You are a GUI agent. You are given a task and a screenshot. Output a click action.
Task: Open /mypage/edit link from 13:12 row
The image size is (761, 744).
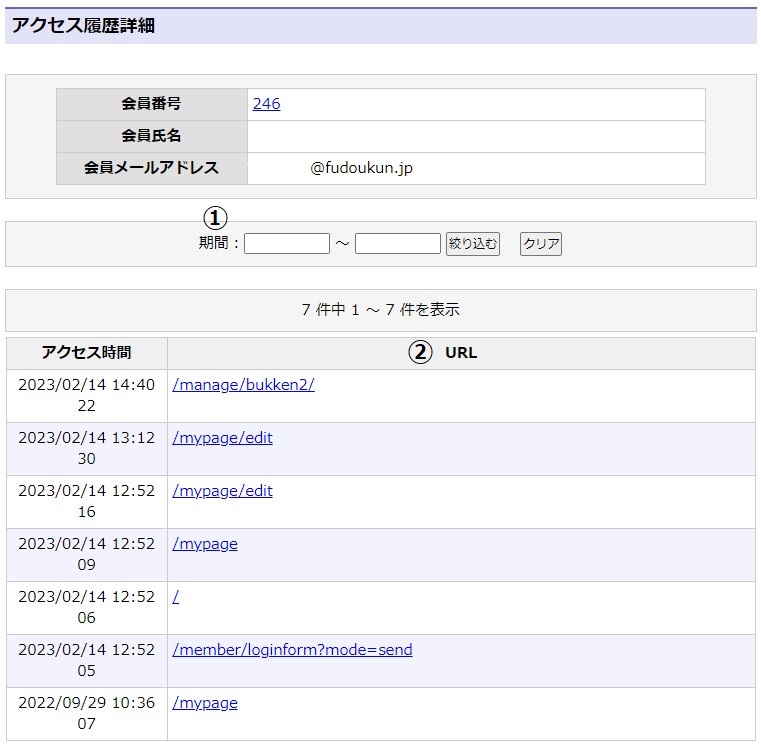click(x=222, y=438)
